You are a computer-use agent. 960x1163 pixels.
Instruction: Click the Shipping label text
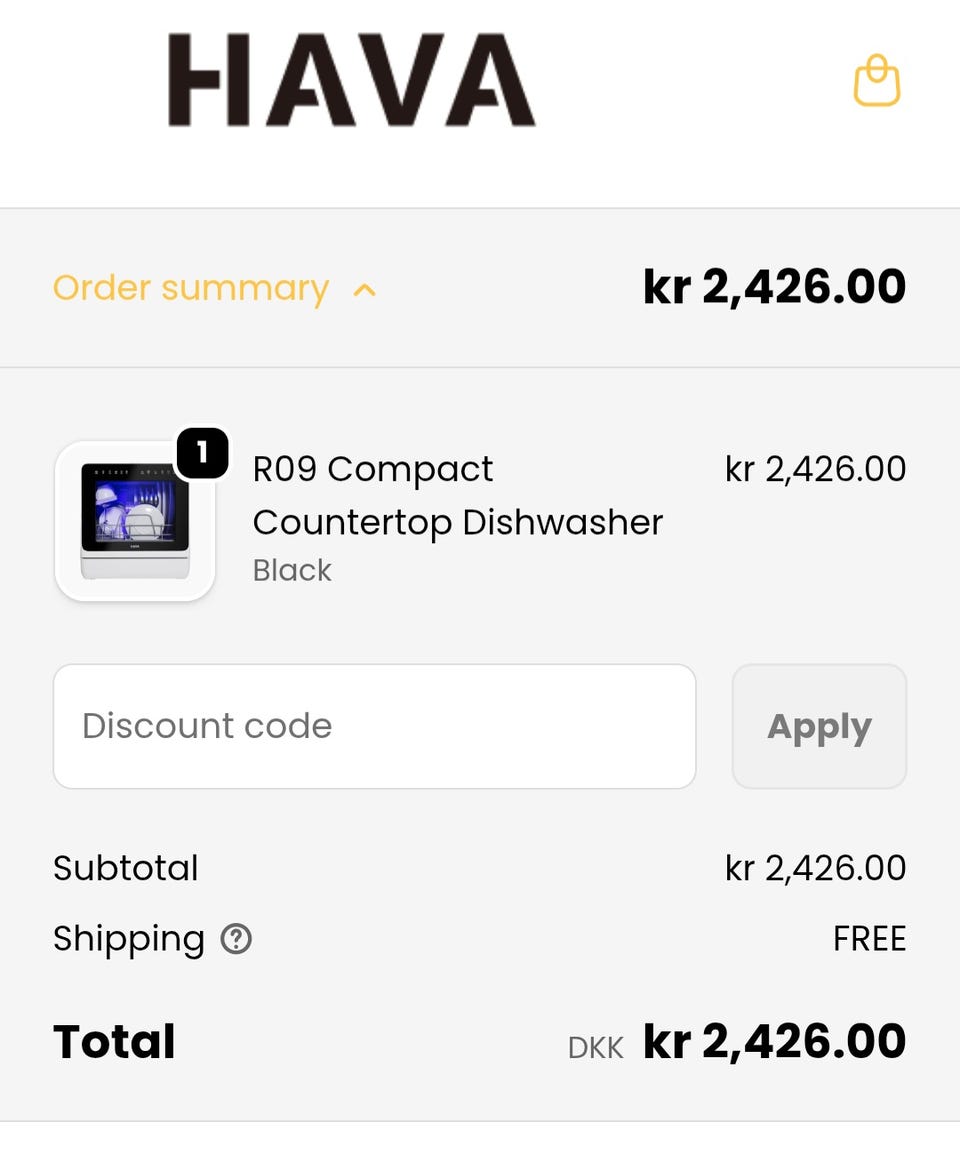point(128,939)
